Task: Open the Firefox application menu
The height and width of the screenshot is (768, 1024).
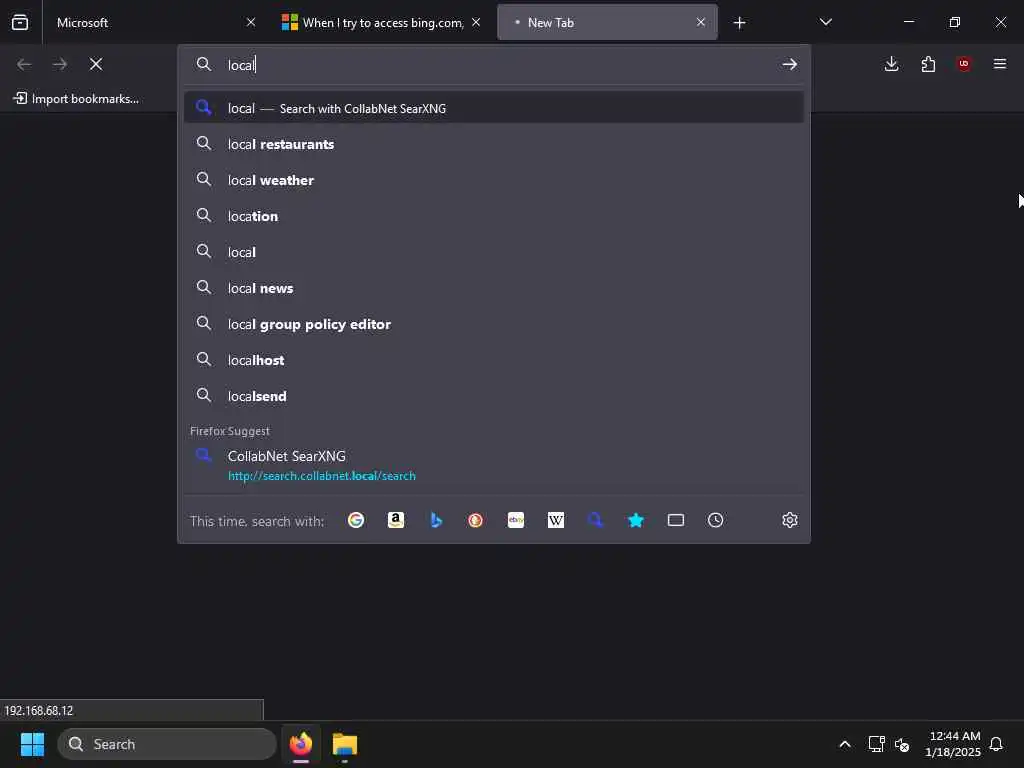Action: [x=1000, y=64]
